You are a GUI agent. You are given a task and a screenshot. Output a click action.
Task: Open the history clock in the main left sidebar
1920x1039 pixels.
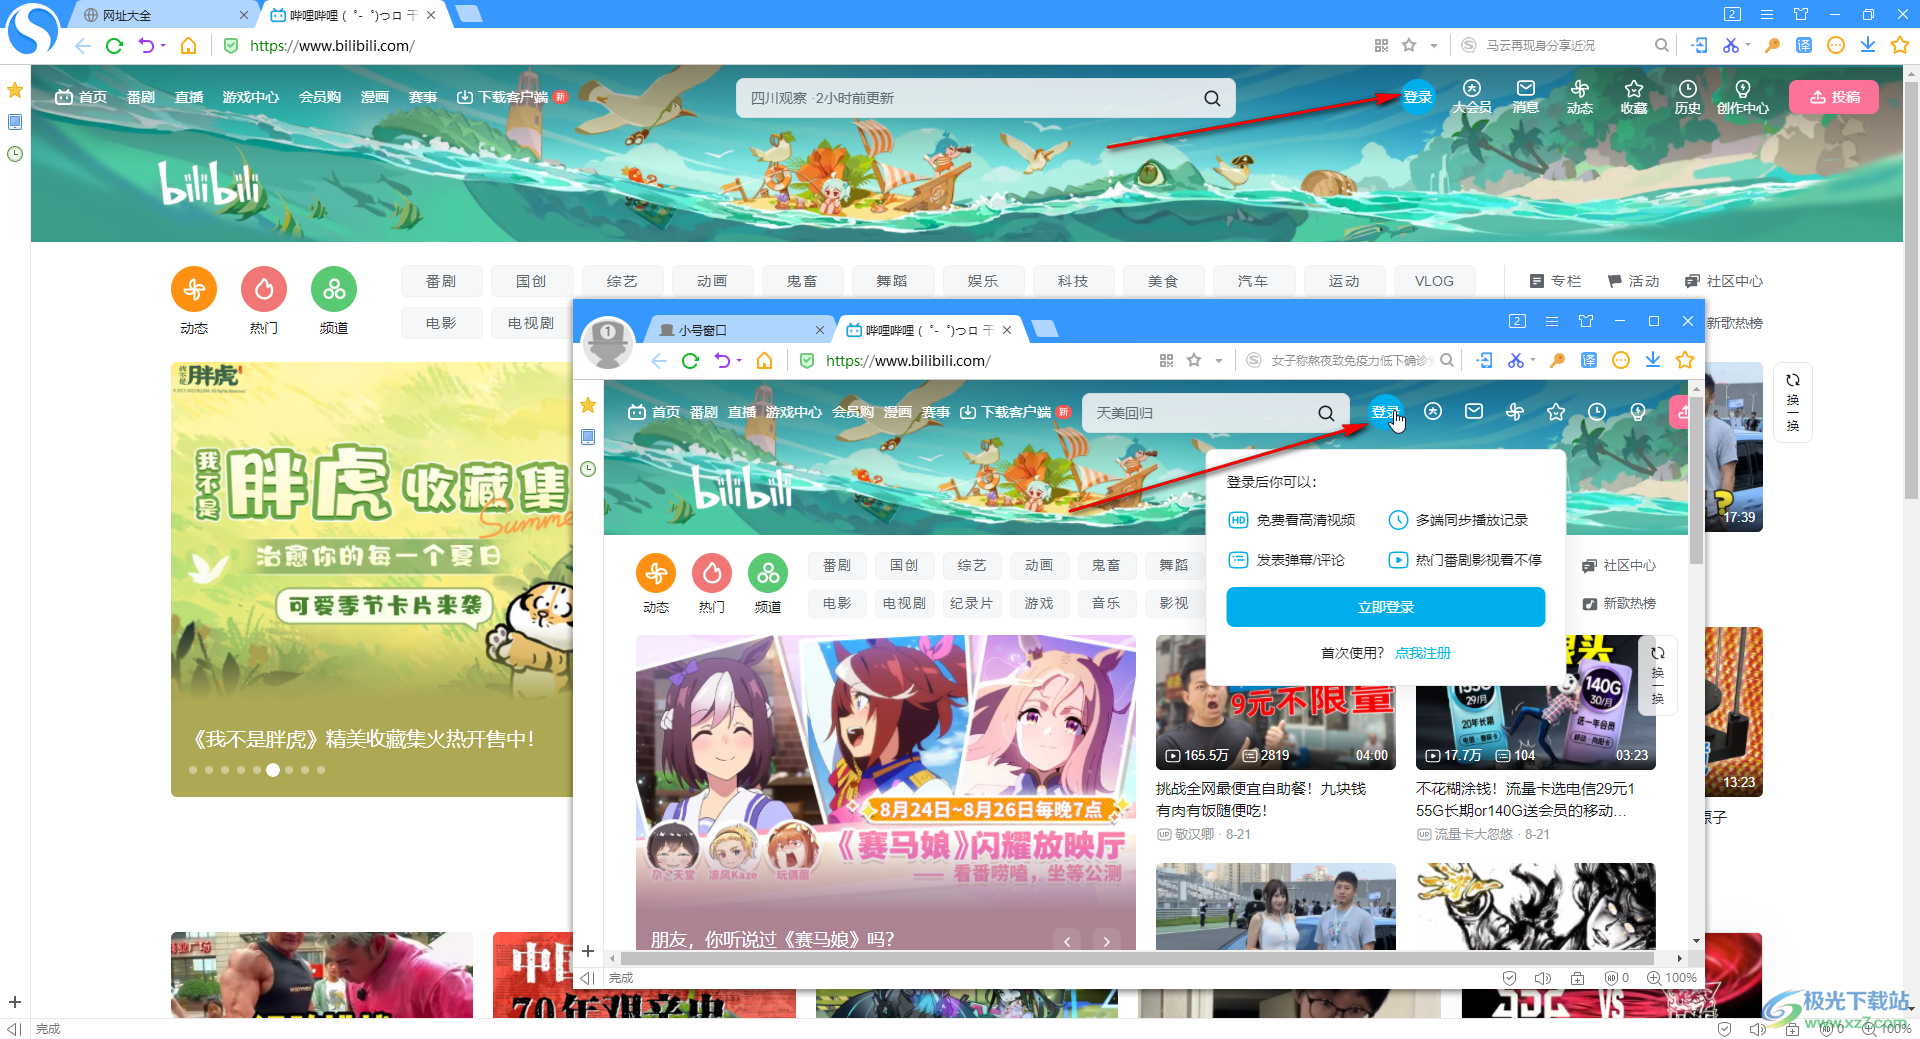coord(15,154)
